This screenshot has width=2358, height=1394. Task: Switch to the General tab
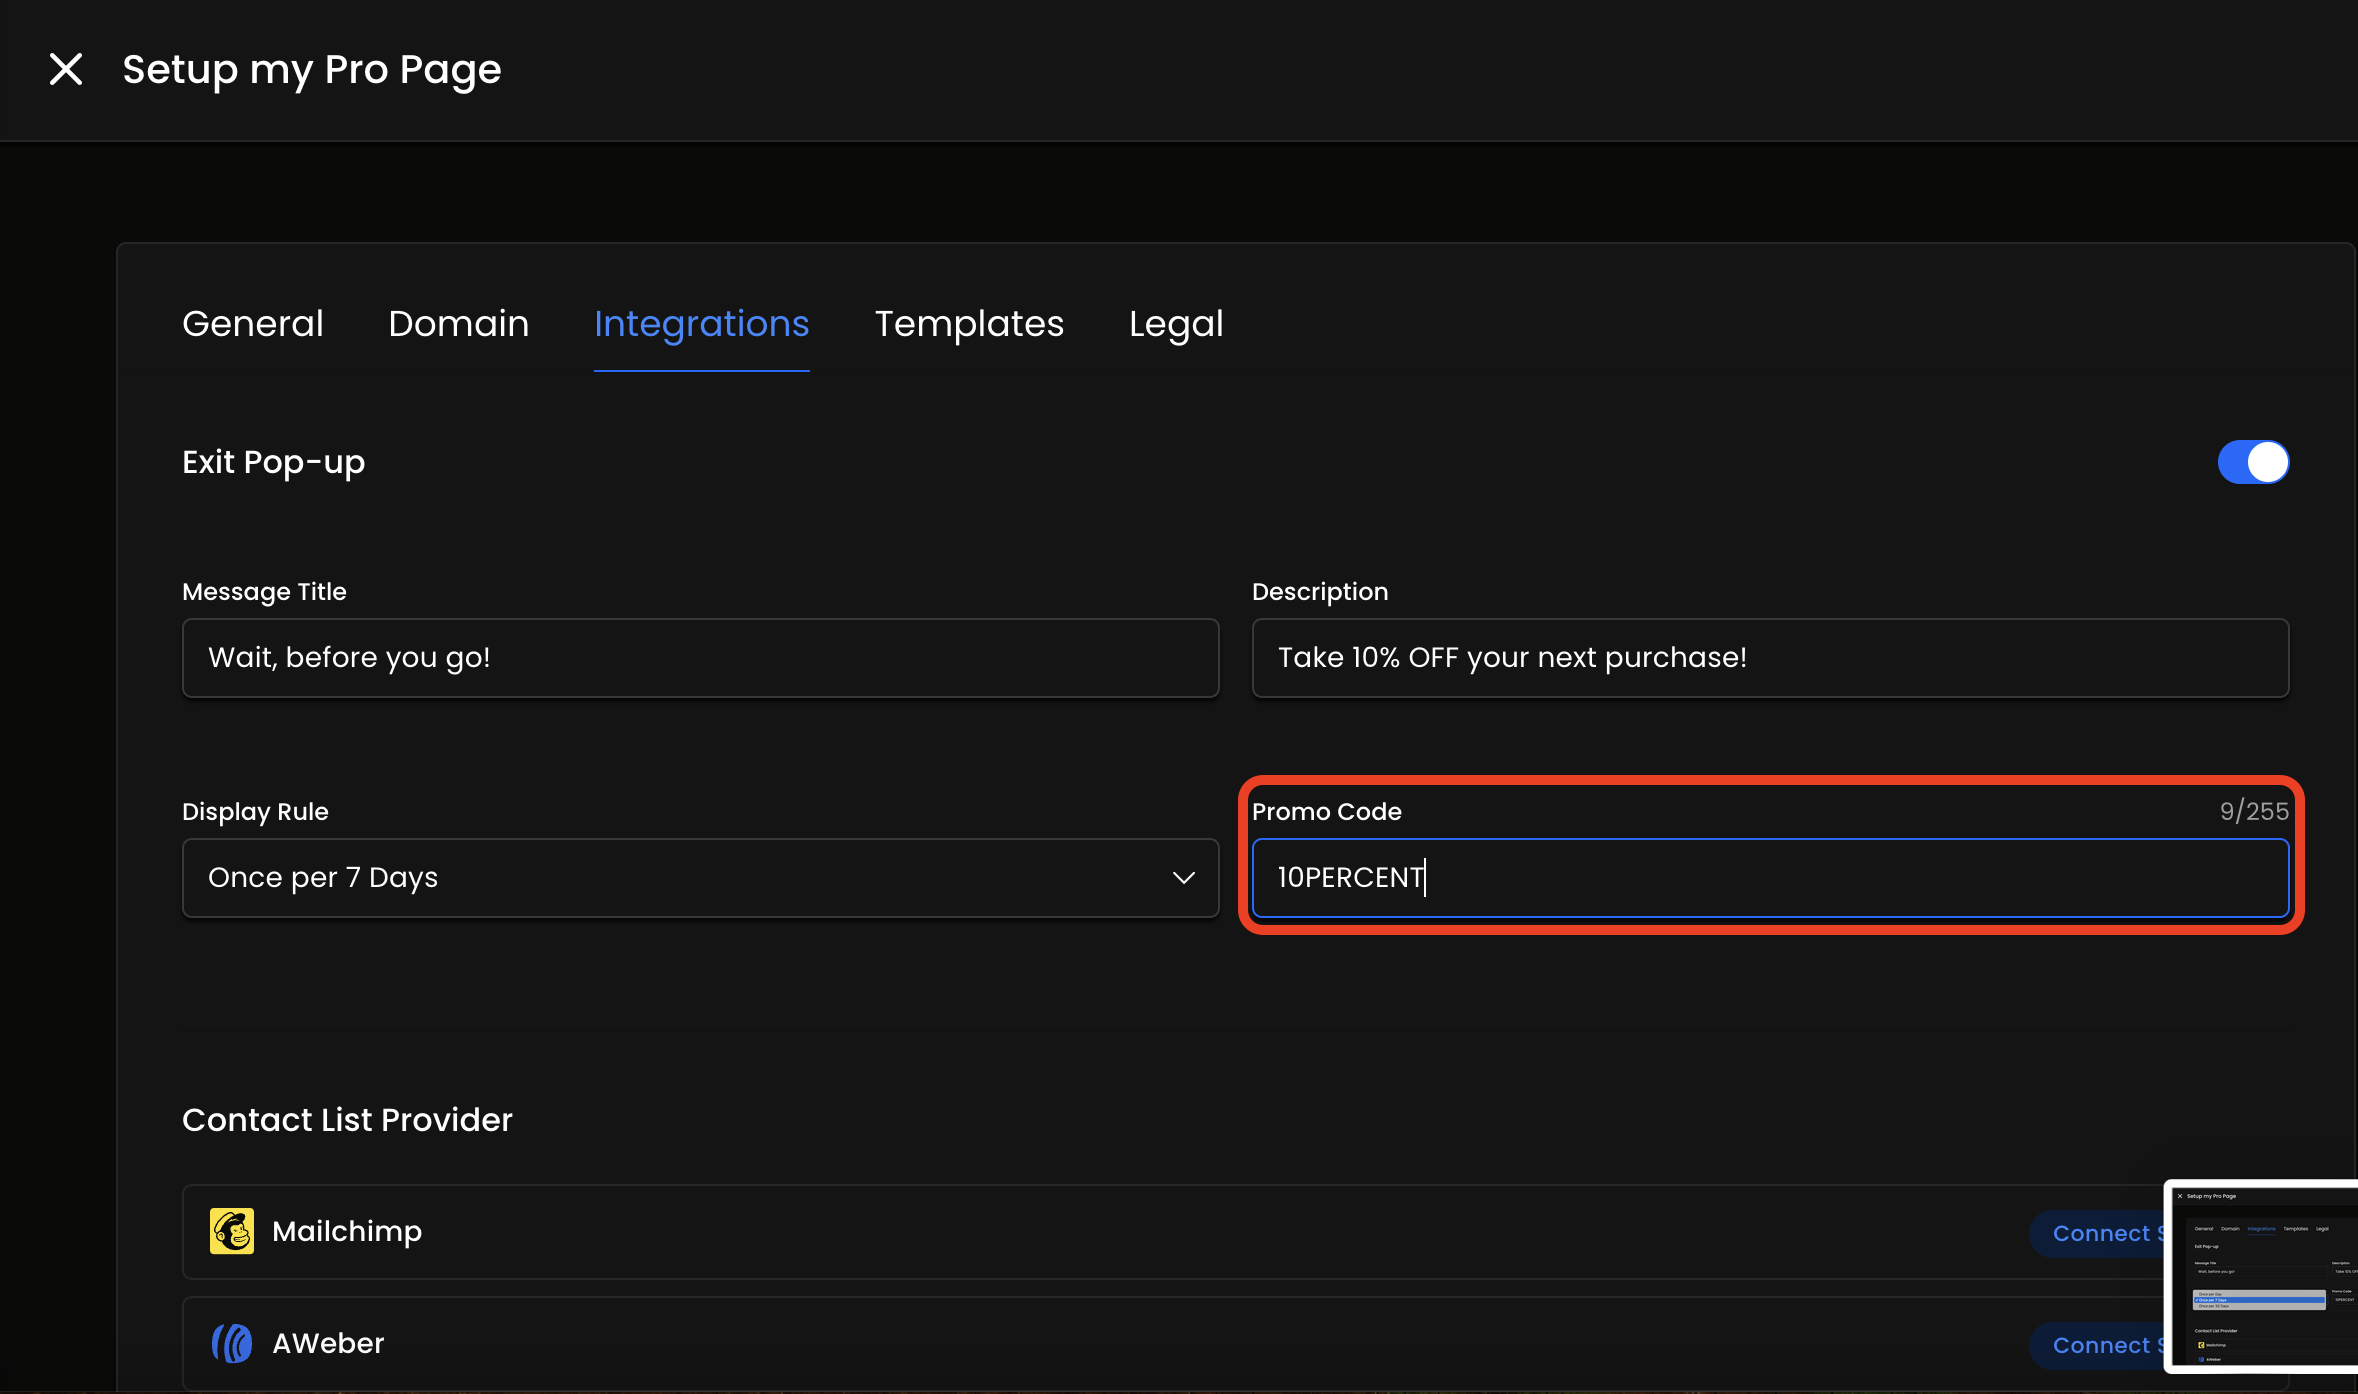[x=253, y=324]
